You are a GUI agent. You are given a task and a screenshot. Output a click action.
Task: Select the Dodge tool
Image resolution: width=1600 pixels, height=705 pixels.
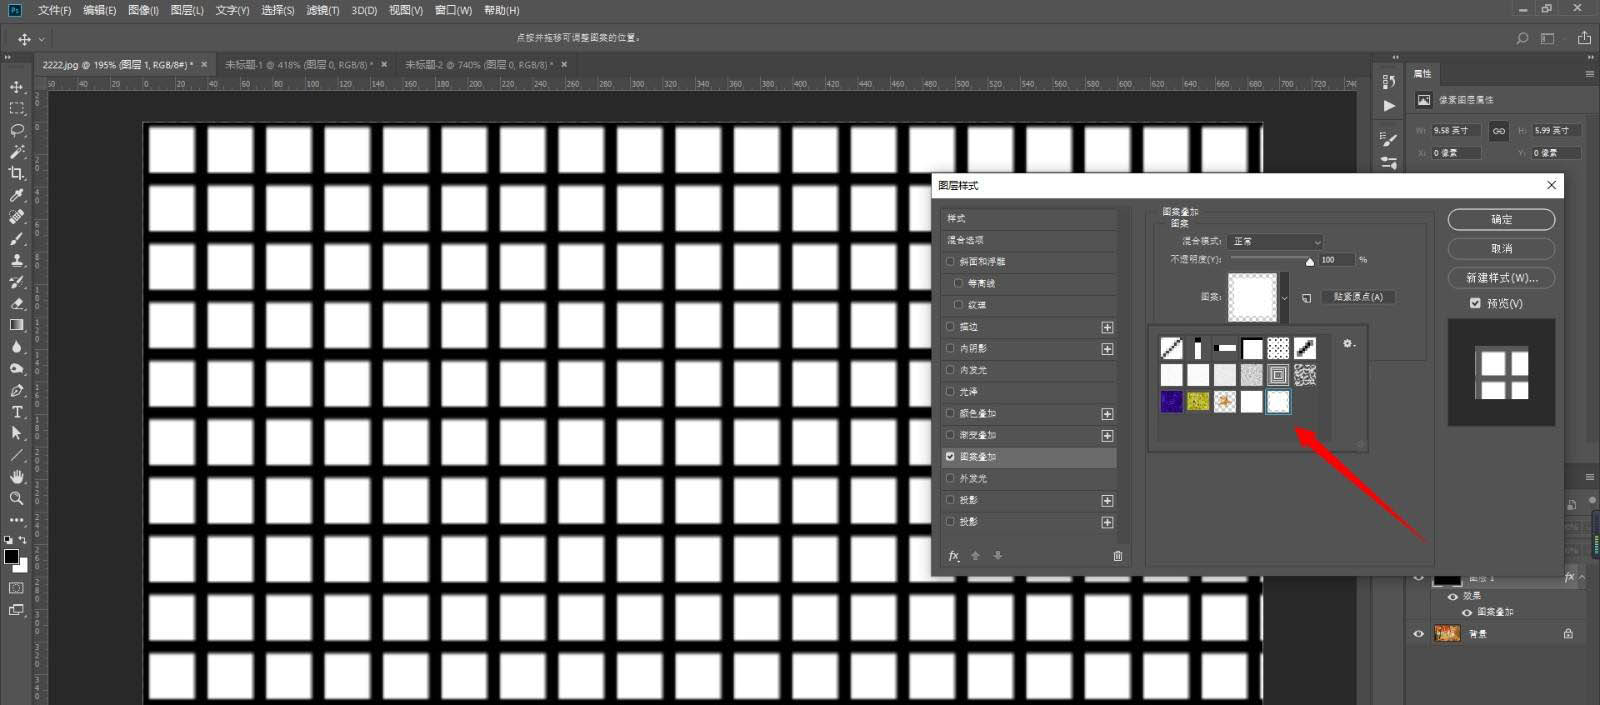(x=16, y=368)
